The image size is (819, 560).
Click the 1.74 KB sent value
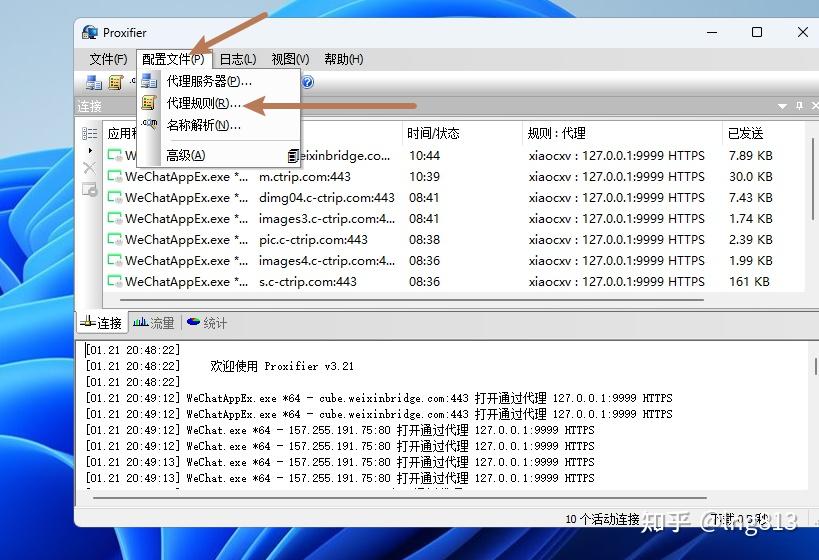[x=751, y=218]
